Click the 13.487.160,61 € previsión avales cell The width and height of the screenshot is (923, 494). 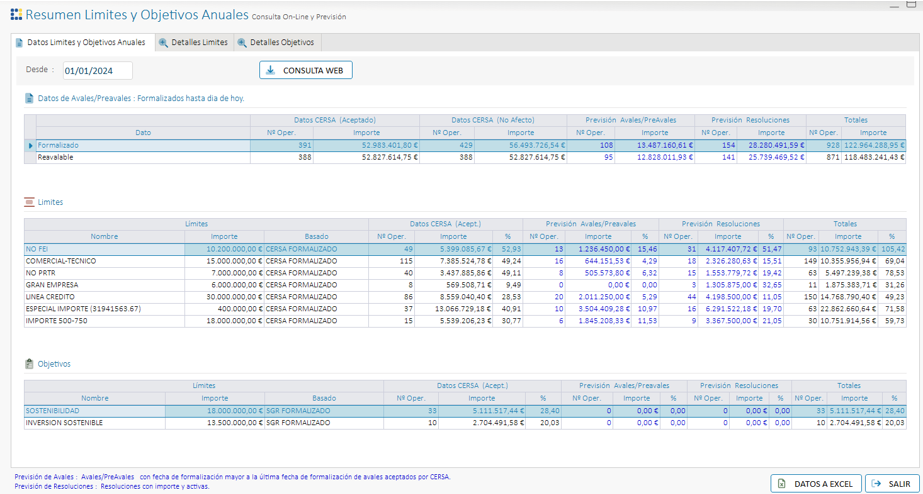click(655, 145)
